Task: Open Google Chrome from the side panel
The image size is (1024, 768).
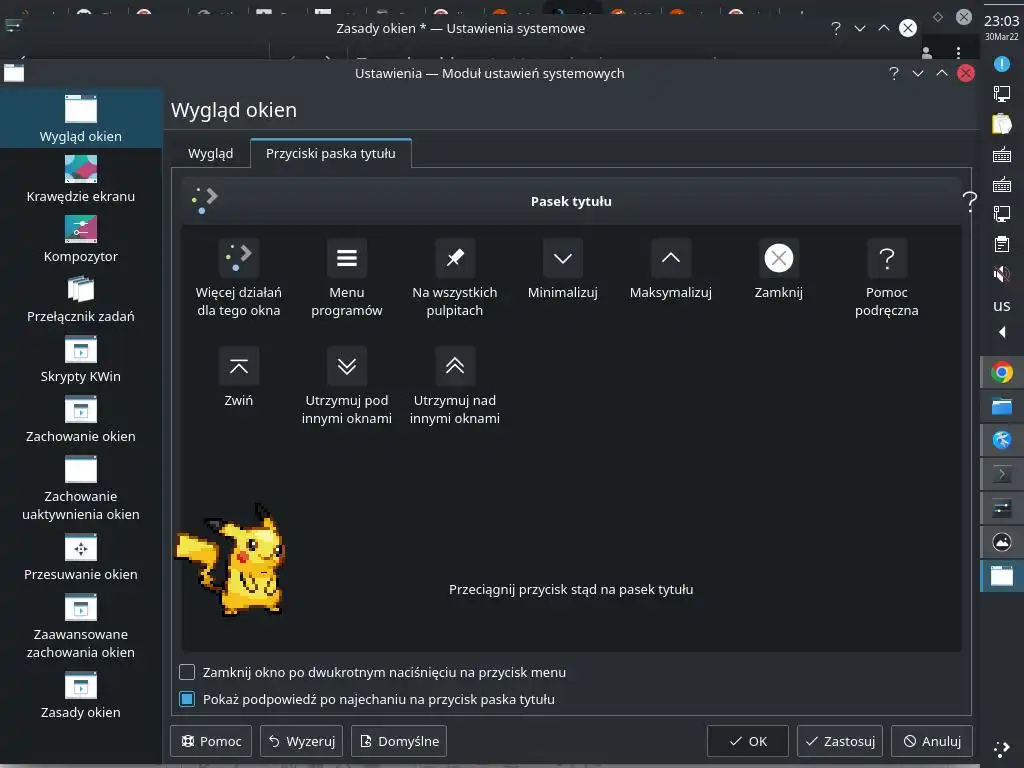Action: point(1002,372)
